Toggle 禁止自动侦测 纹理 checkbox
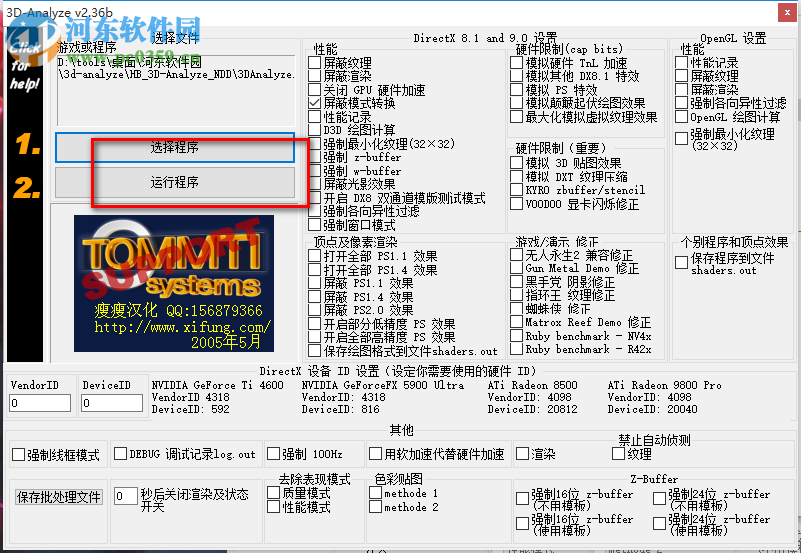Image resolution: width=801 pixels, height=553 pixels. 618,453
